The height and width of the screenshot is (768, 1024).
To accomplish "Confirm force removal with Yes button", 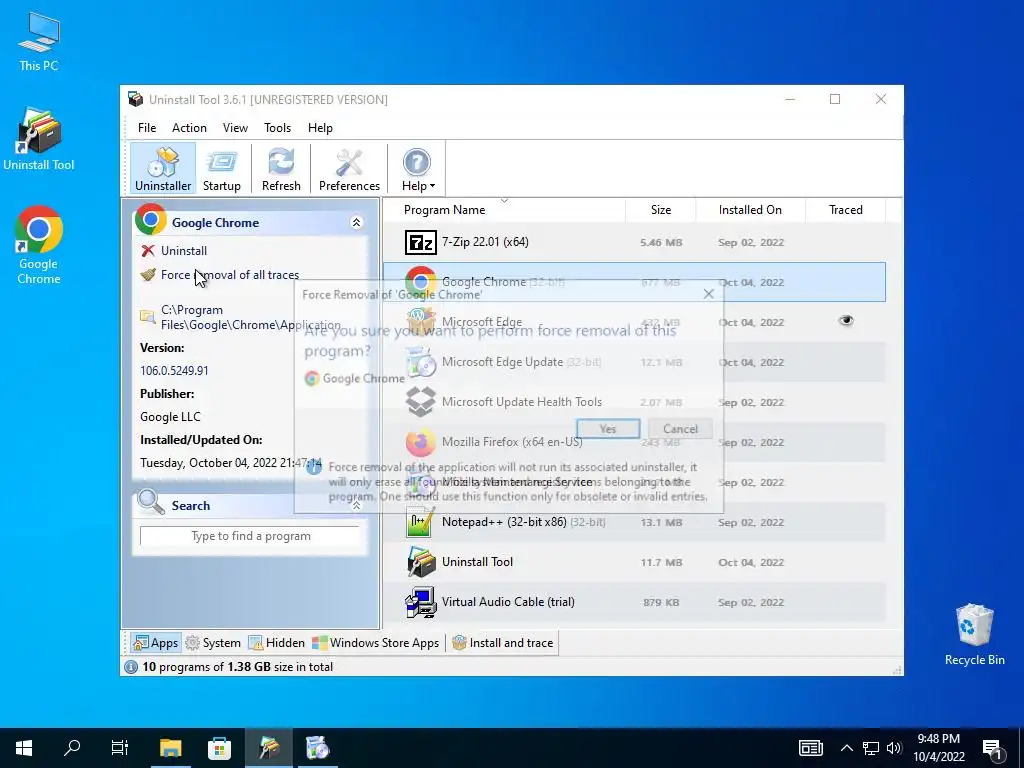I will click(x=608, y=429).
